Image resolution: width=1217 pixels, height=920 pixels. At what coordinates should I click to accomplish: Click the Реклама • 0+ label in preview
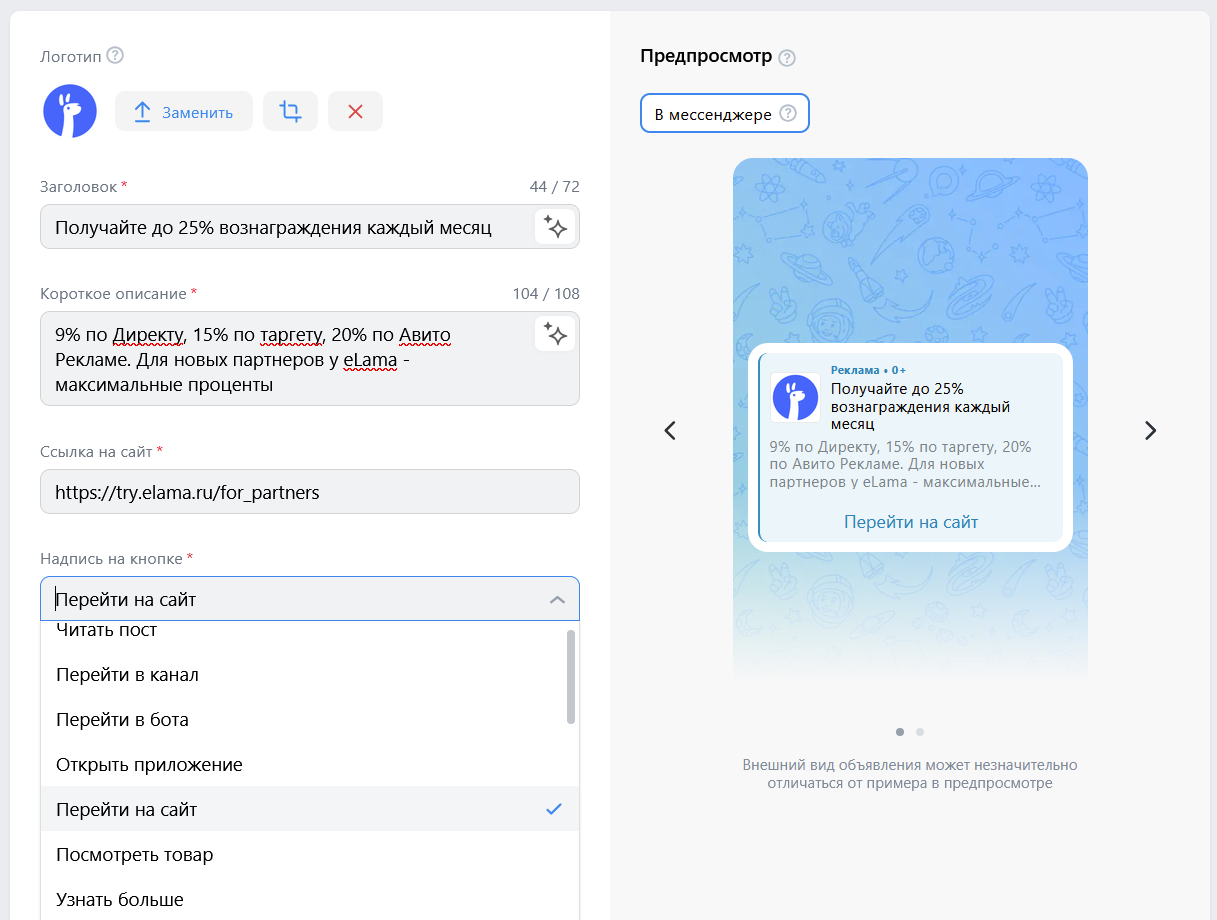tap(868, 370)
